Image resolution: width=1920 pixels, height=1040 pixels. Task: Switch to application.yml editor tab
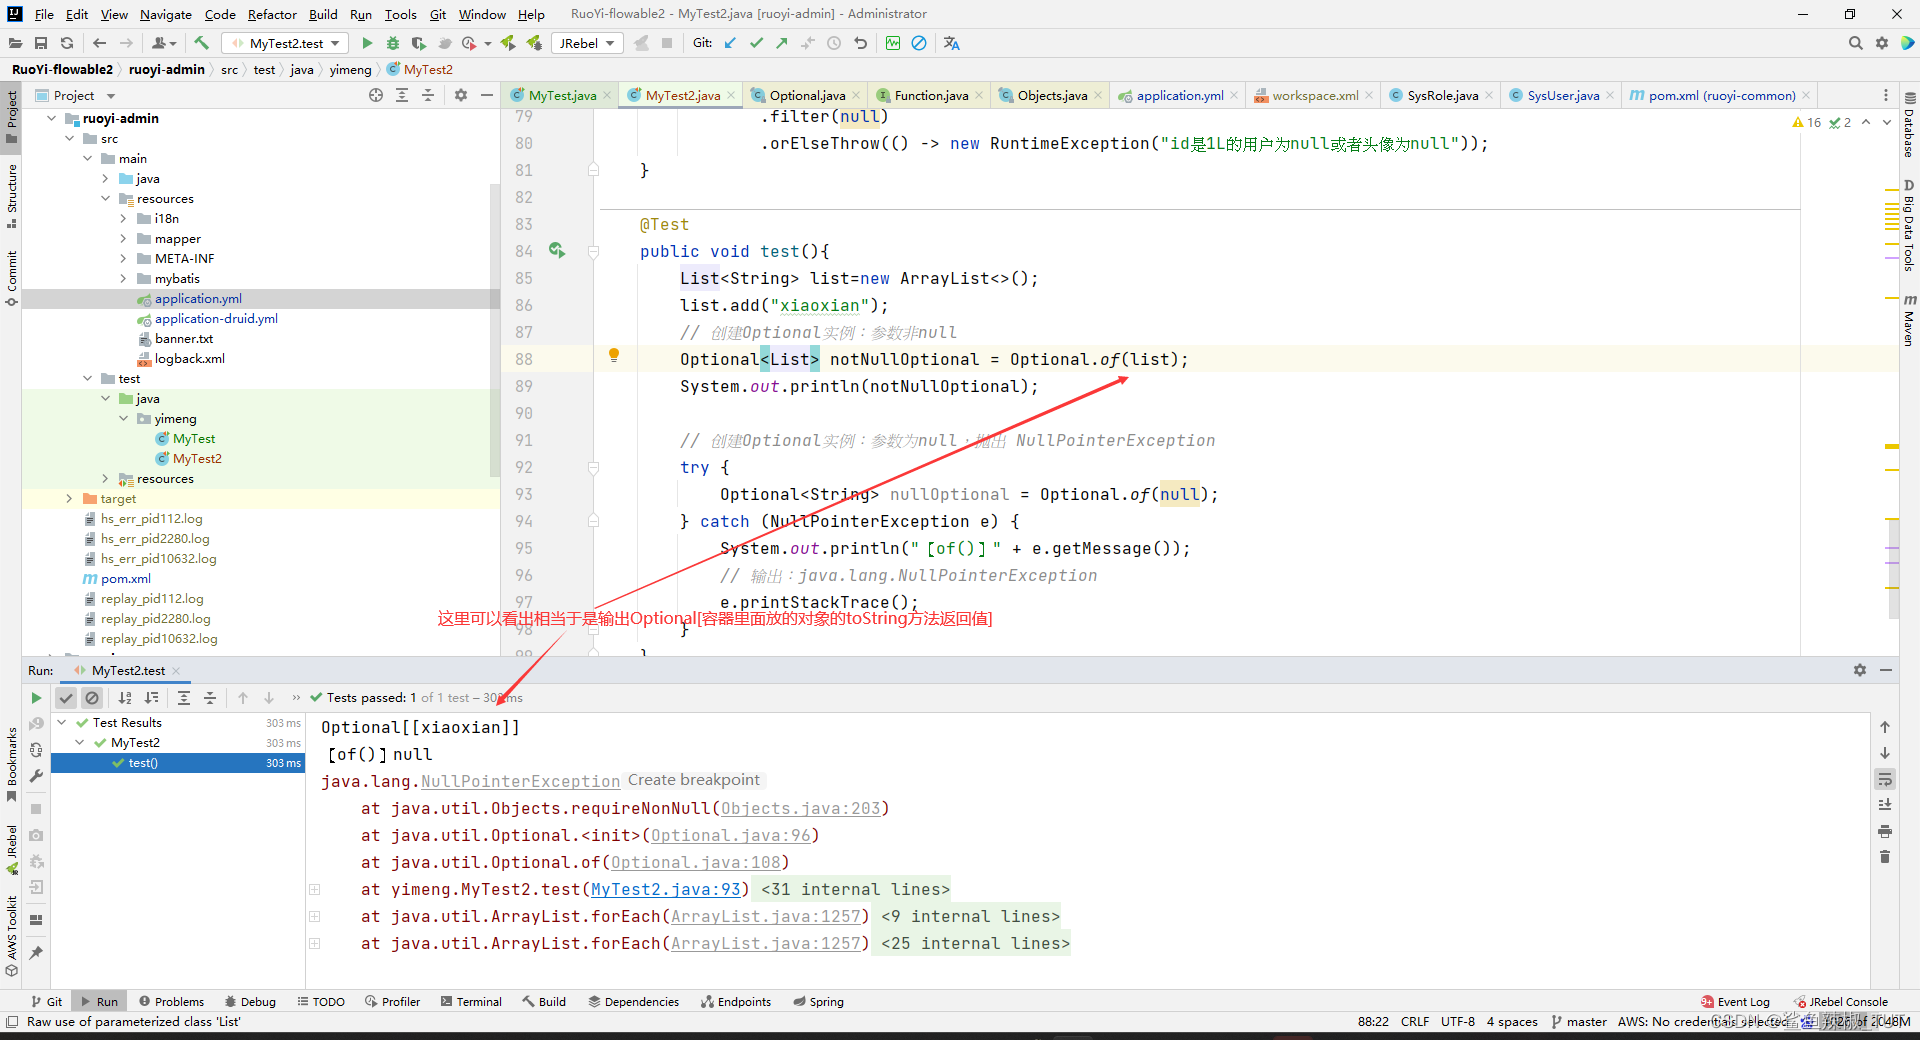click(x=1179, y=95)
